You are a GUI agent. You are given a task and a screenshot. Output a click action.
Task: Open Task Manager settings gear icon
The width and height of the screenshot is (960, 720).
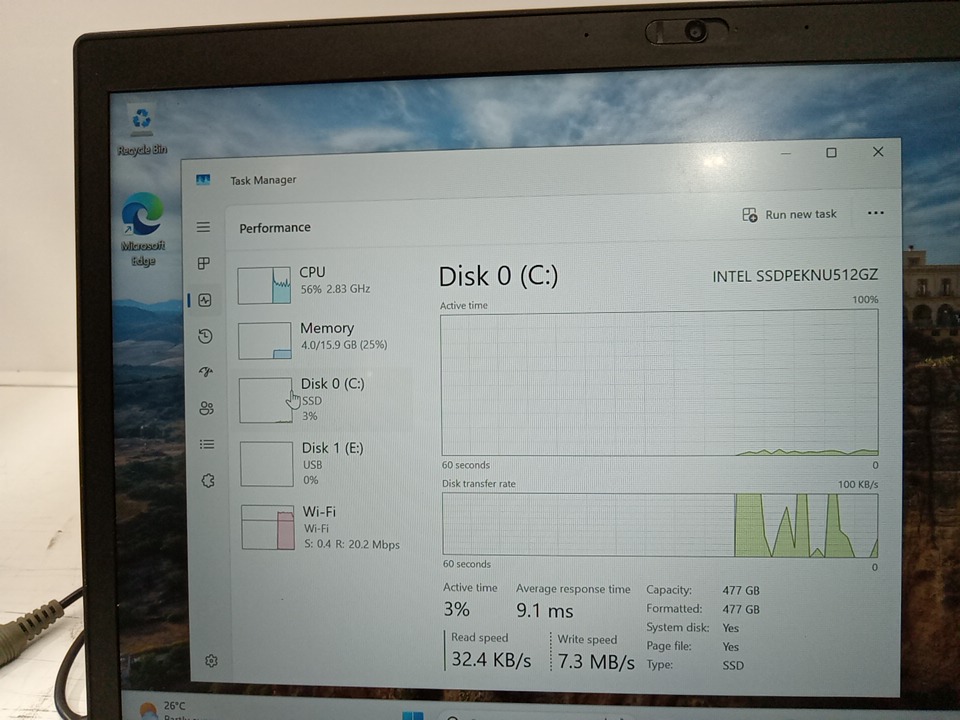pos(211,661)
